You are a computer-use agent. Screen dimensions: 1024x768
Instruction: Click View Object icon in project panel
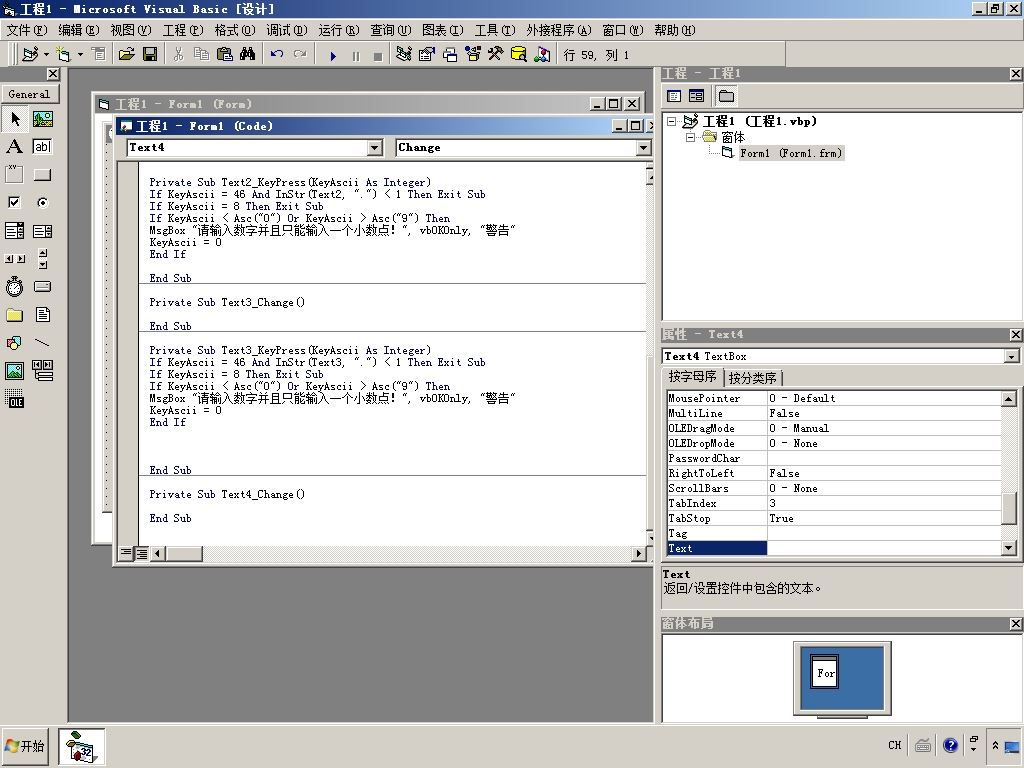pyautogui.click(x=697, y=96)
